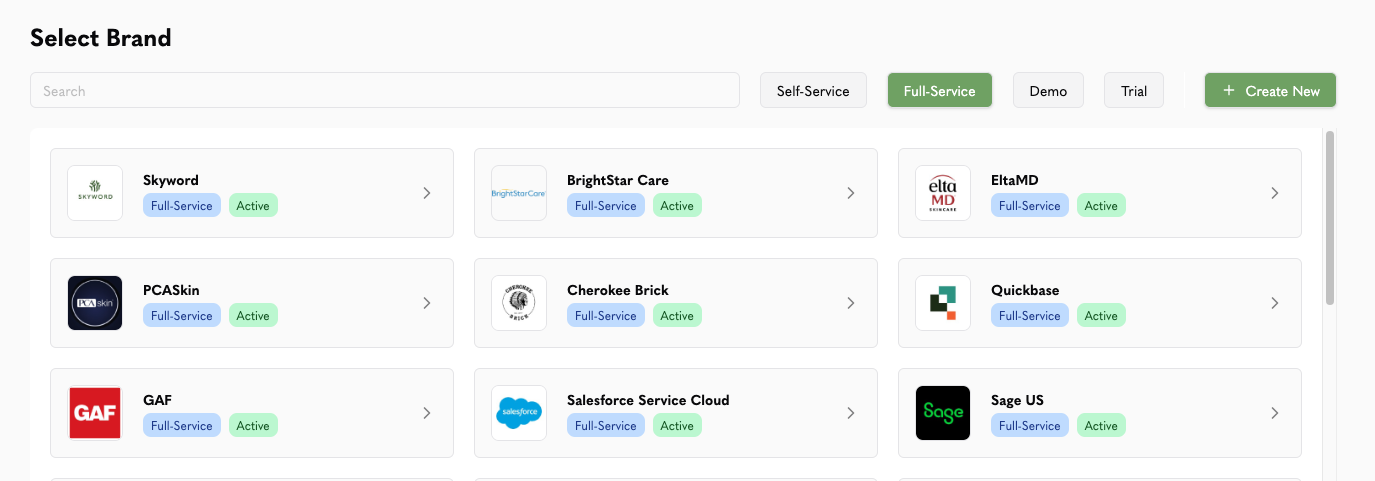
Task: Click the BrightStar Care logo thumbnail
Action: (519, 193)
